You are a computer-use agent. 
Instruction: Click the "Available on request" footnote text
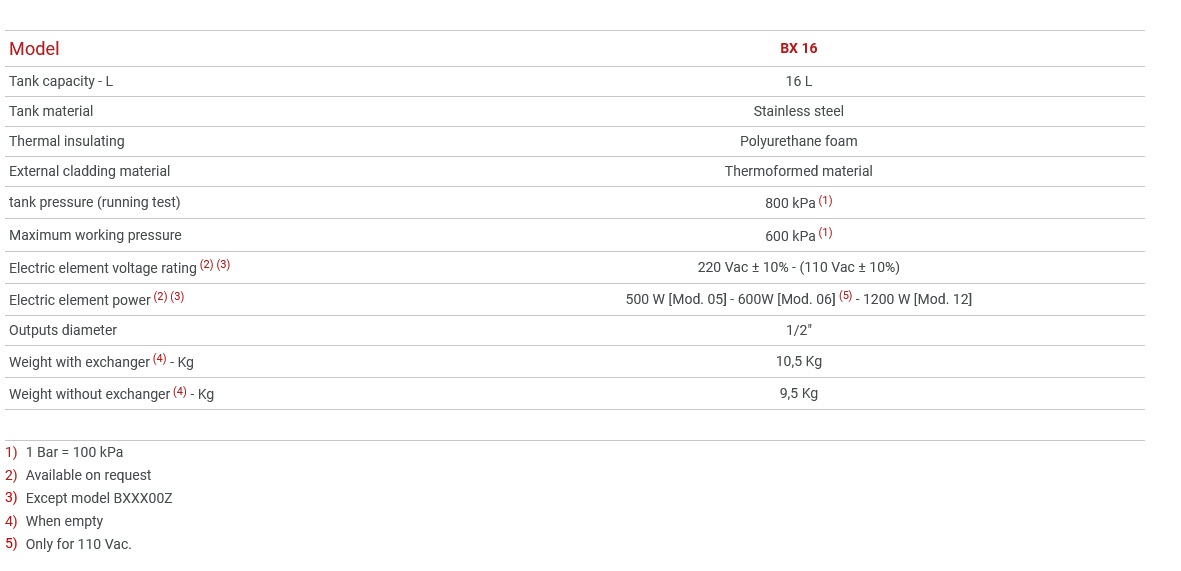click(88, 475)
